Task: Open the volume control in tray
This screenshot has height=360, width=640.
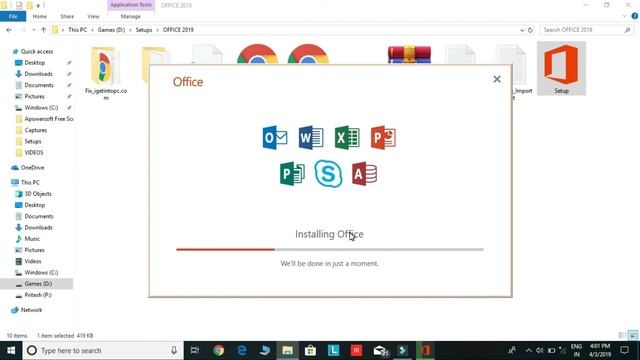Action: (540, 350)
